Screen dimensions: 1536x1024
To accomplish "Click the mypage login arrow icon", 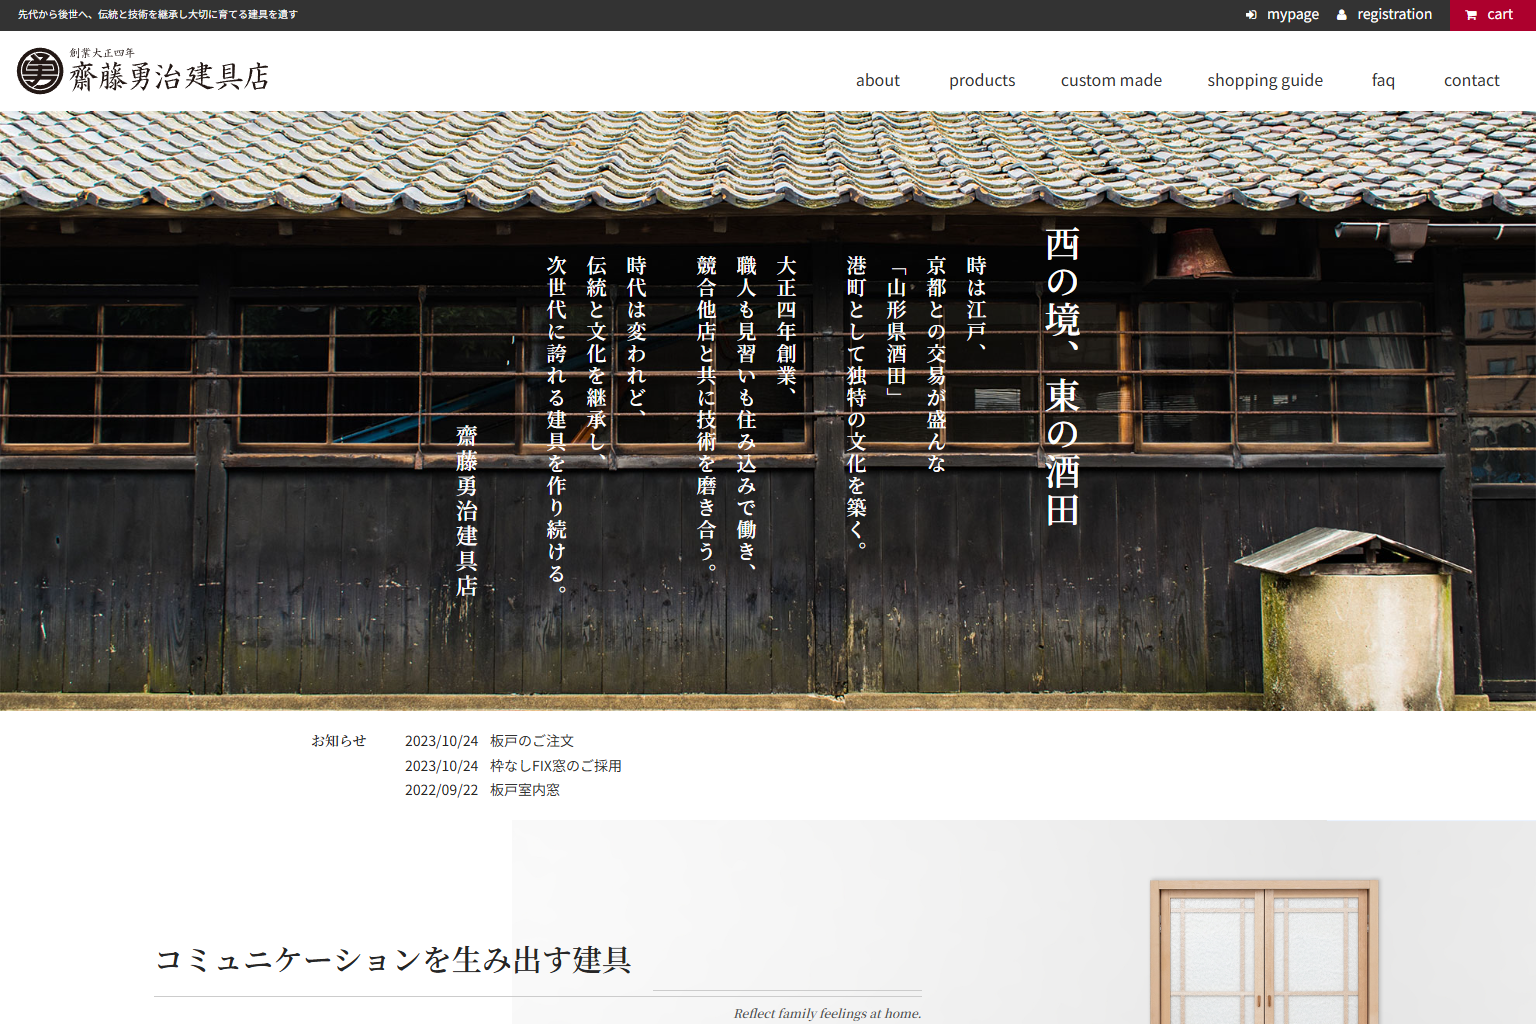I will (x=1251, y=15).
